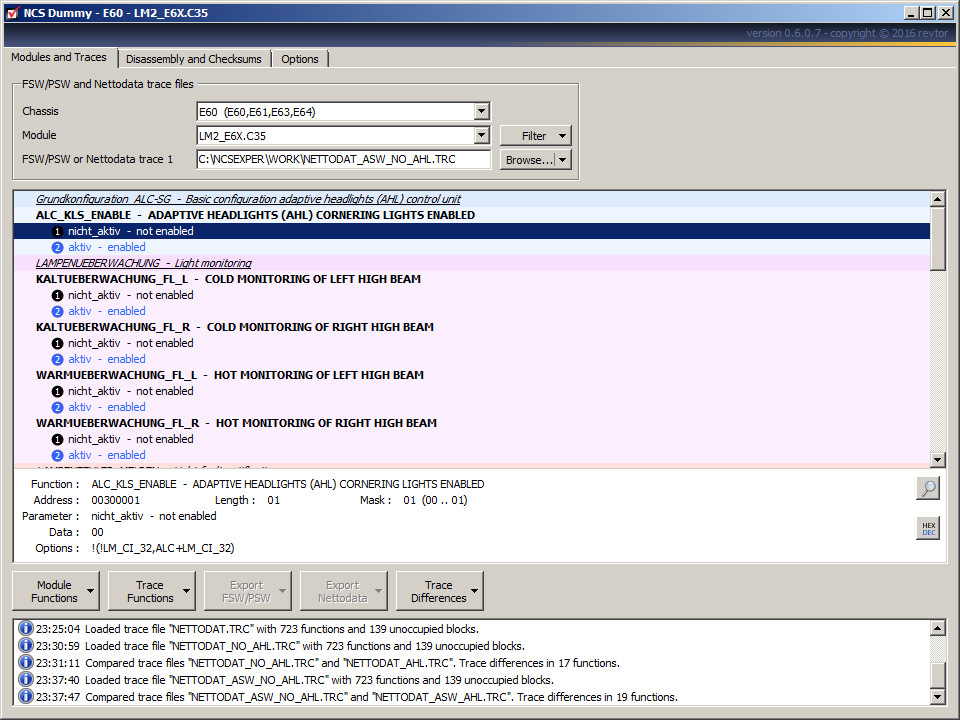Select nicht_aktiv under KALTUEBERWACHUNG_FL_L
The width and height of the screenshot is (960, 720).
pos(471,295)
